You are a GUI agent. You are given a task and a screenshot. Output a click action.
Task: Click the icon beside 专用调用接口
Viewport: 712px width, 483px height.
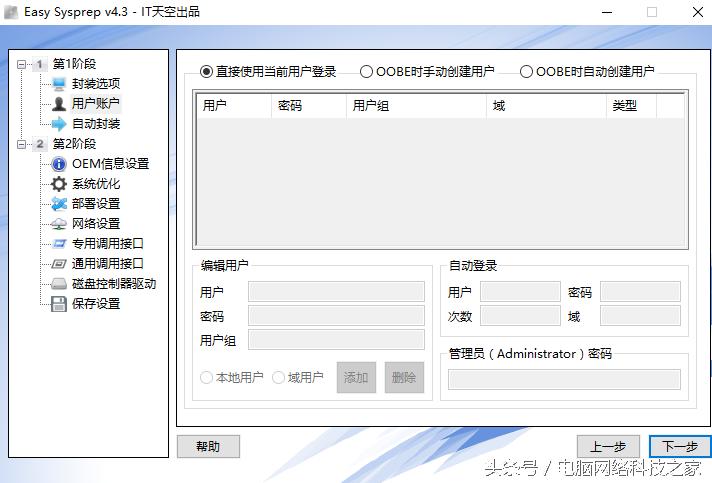click(59, 244)
